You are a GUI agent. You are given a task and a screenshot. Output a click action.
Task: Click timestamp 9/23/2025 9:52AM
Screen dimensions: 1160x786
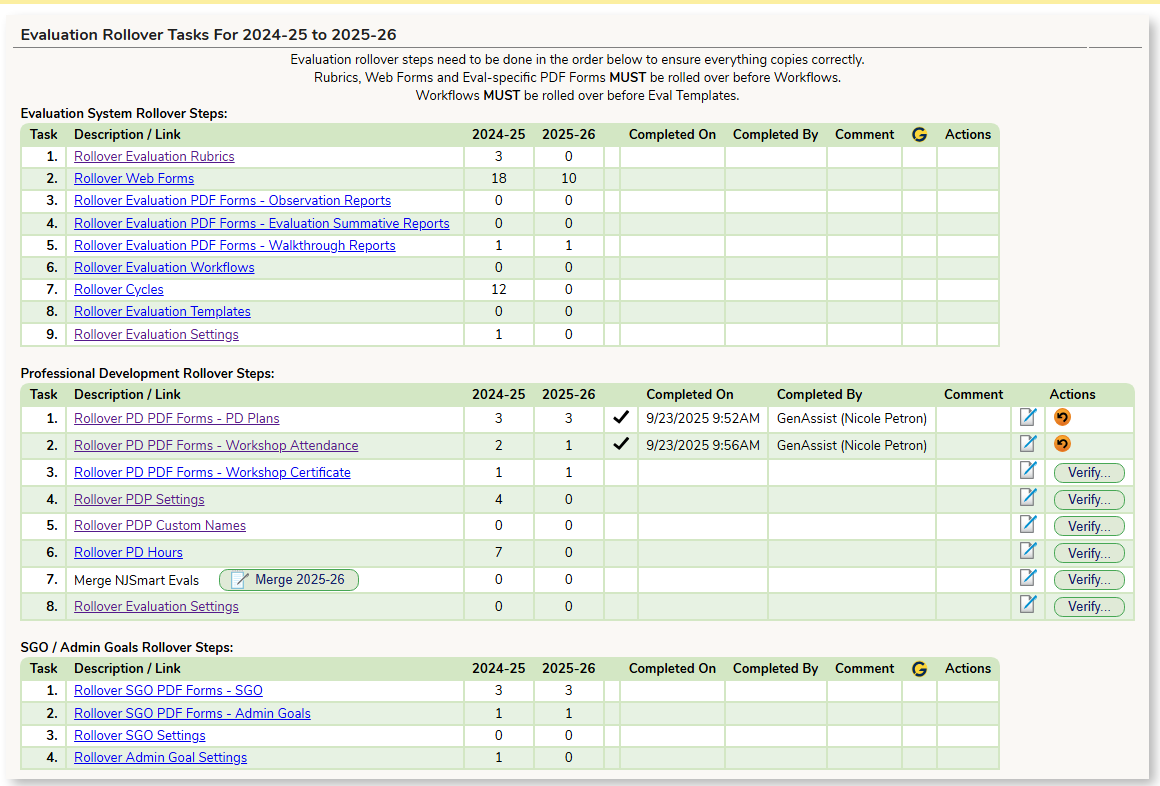(703, 418)
